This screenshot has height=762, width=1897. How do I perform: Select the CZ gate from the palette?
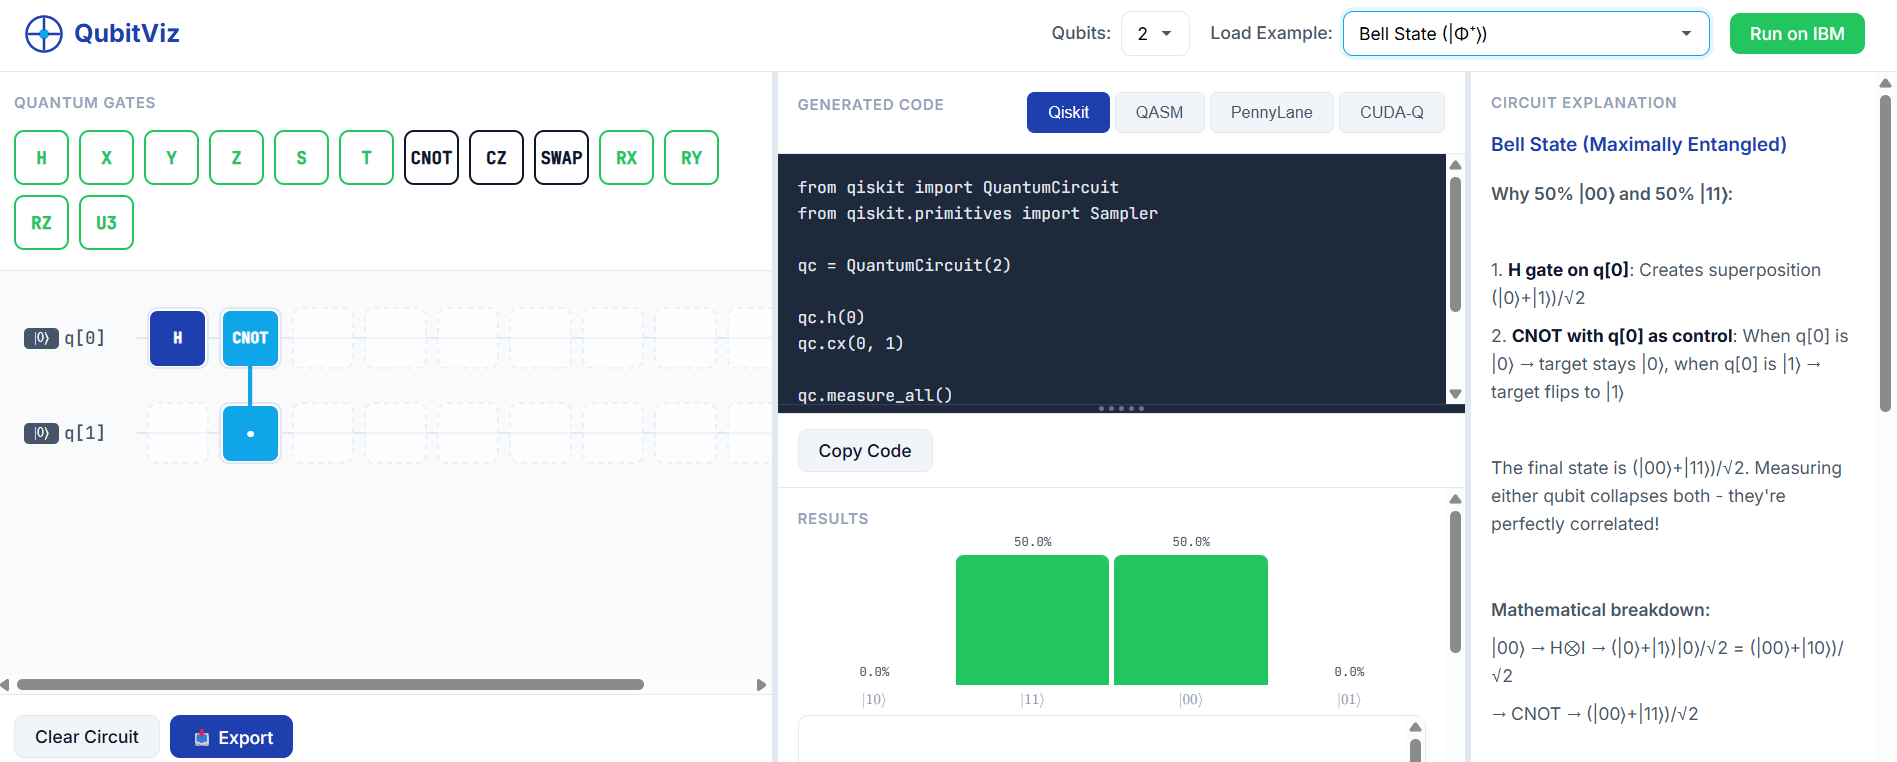click(x=496, y=158)
